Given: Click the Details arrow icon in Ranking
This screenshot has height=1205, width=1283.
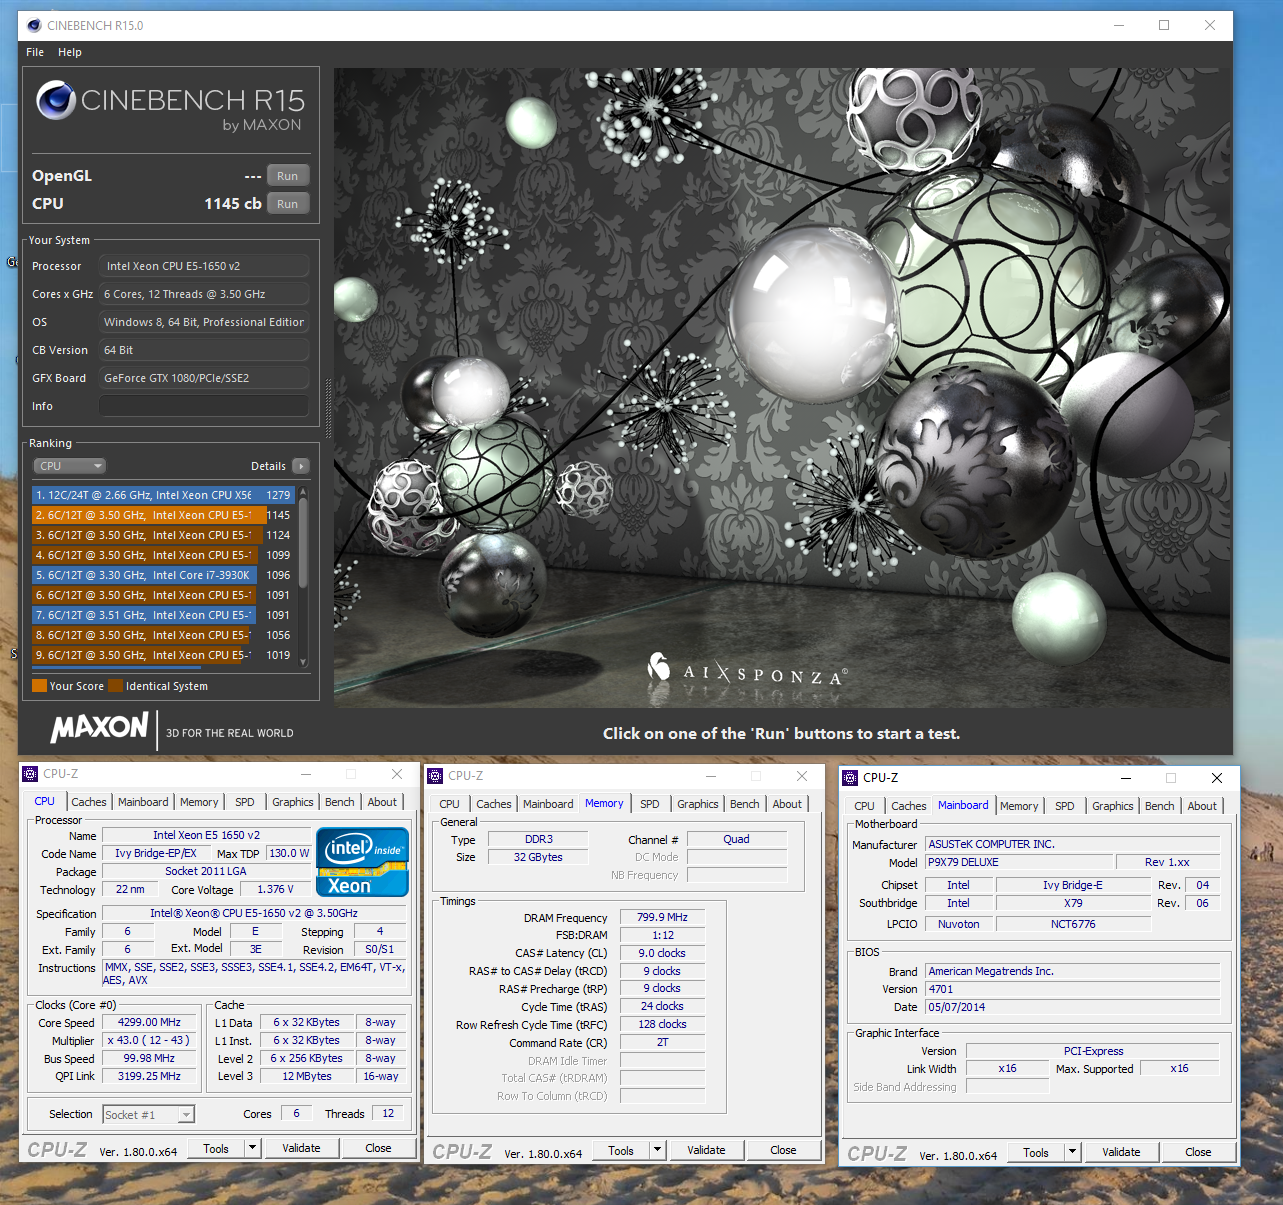Looking at the screenshot, I should (x=301, y=466).
